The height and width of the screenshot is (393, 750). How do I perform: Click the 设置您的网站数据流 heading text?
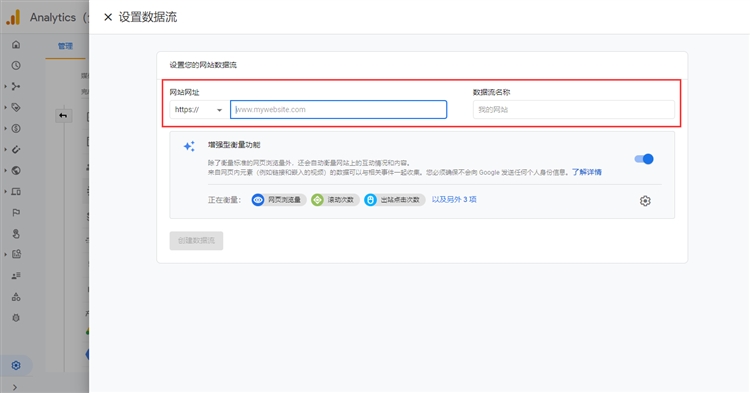coord(203,65)
